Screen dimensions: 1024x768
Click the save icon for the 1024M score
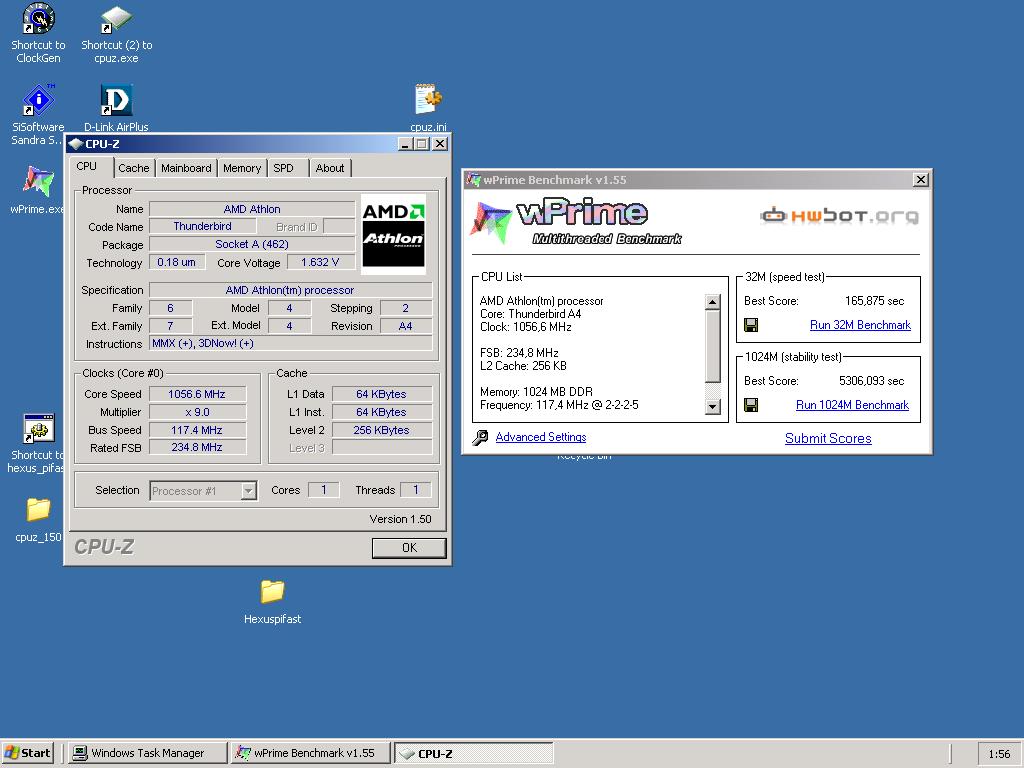[x=751, y=406]
